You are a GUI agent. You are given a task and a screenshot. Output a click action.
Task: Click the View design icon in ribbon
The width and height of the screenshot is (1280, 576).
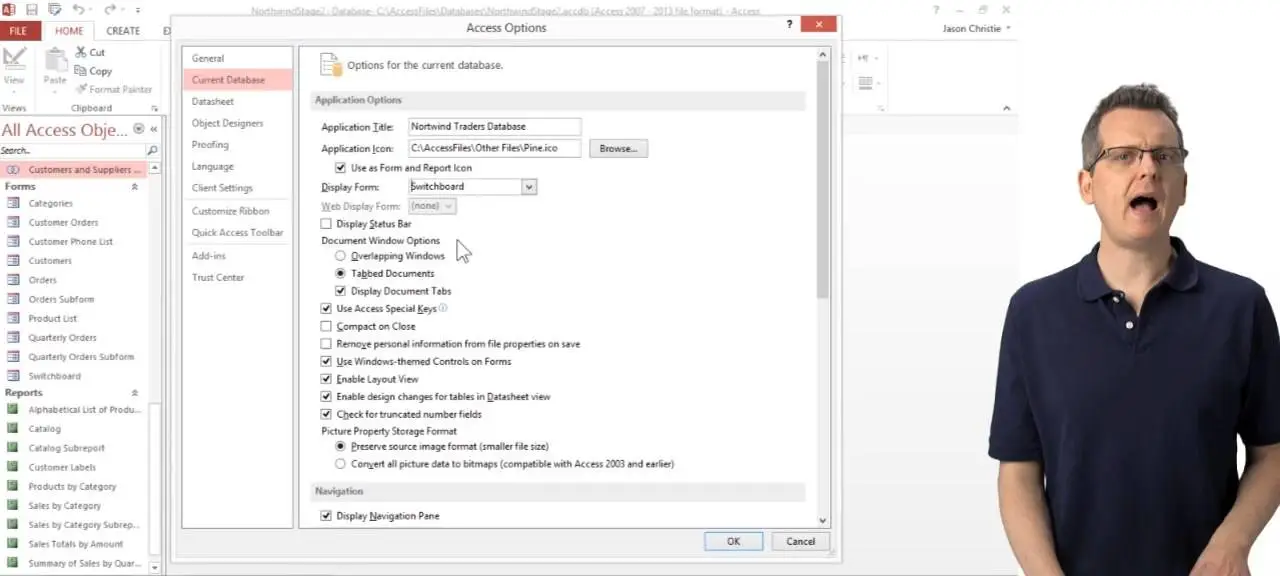tap(14, 59)
